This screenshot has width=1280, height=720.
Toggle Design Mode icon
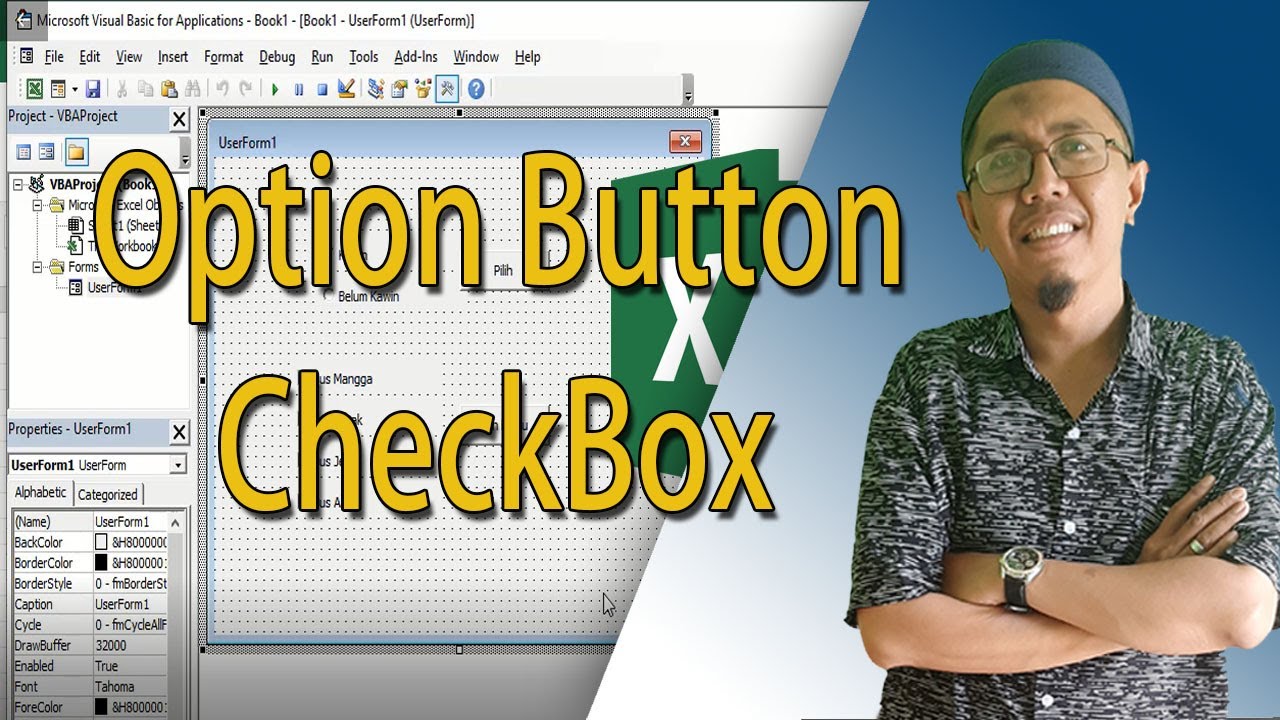click(346, 89)
